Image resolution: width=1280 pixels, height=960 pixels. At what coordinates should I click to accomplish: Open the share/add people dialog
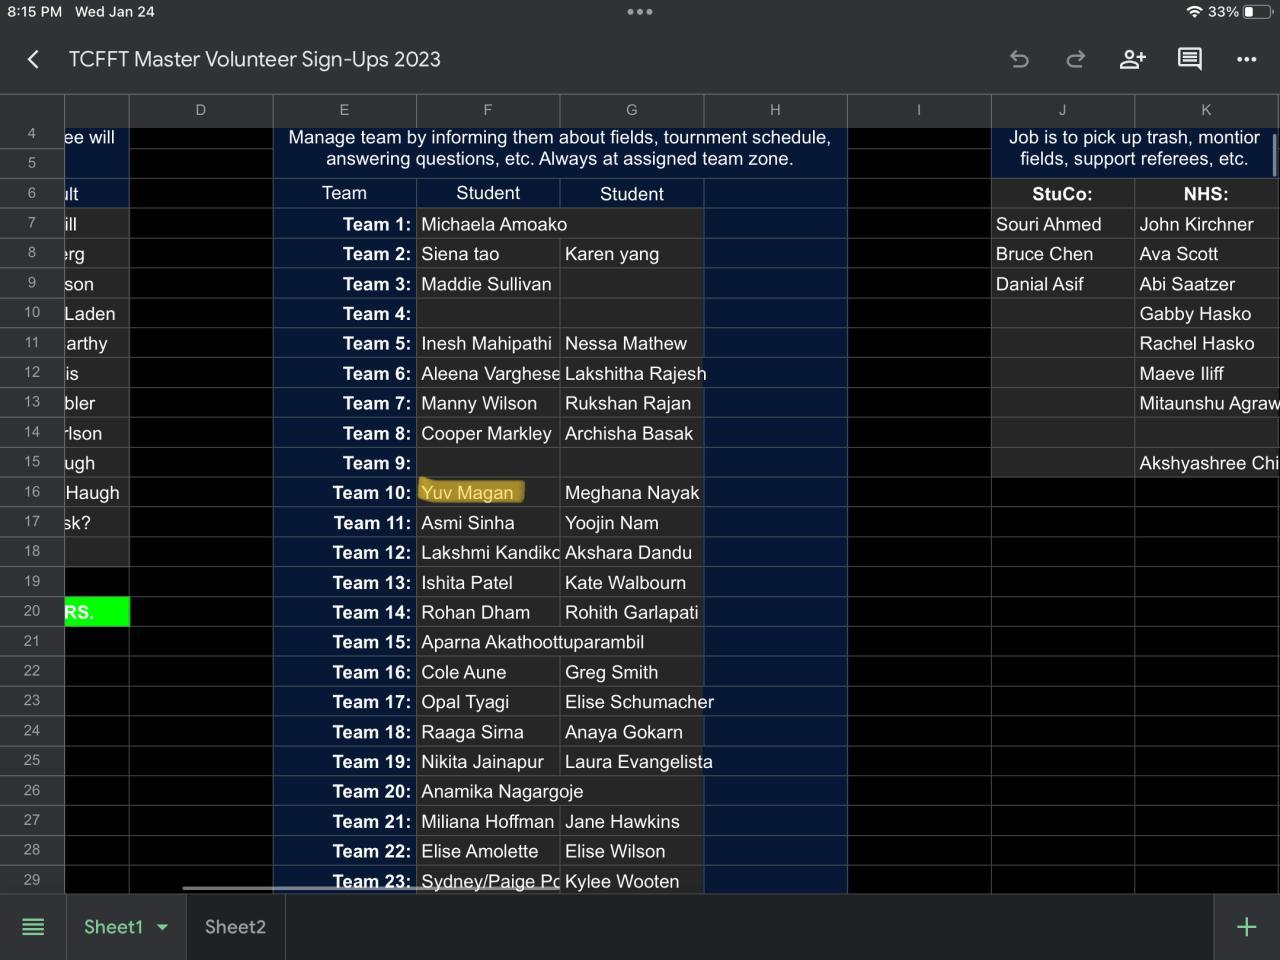point(1132,60)
